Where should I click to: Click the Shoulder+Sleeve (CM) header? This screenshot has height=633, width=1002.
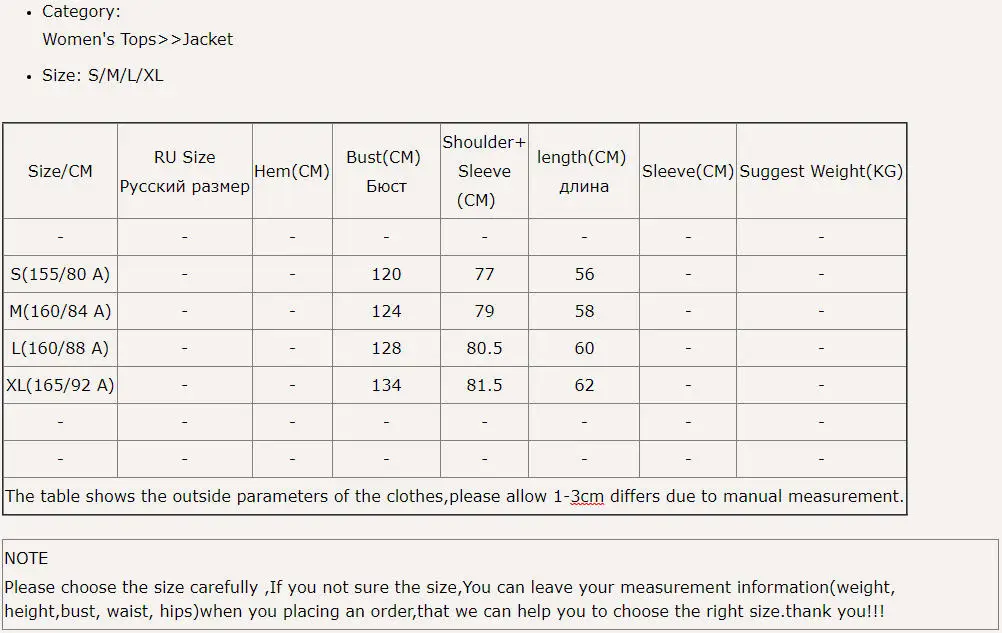[484, 171]
